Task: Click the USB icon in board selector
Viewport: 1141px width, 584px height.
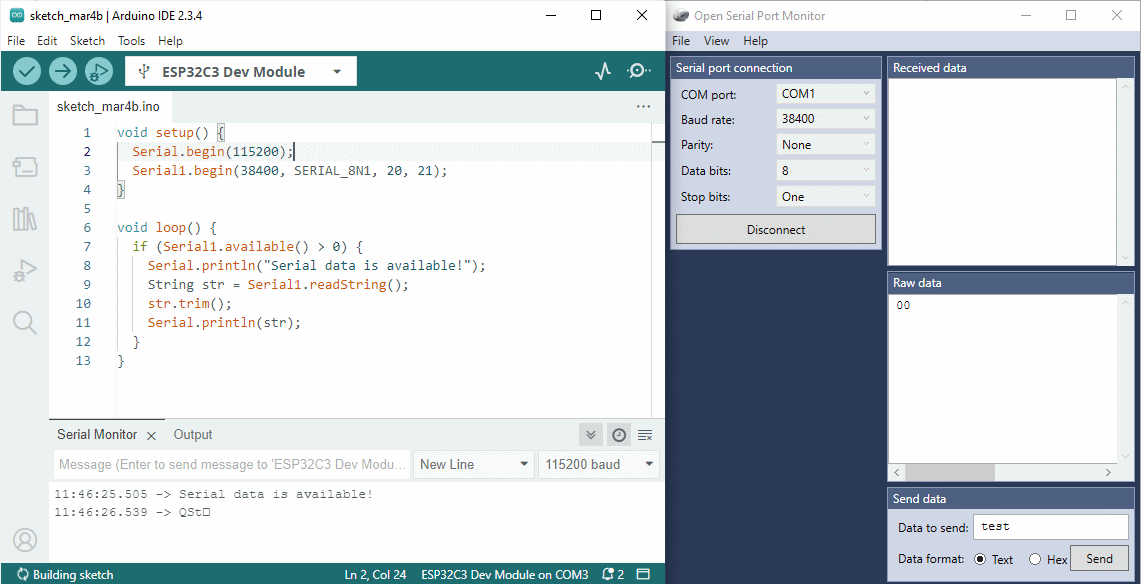Action: (145, 71)
